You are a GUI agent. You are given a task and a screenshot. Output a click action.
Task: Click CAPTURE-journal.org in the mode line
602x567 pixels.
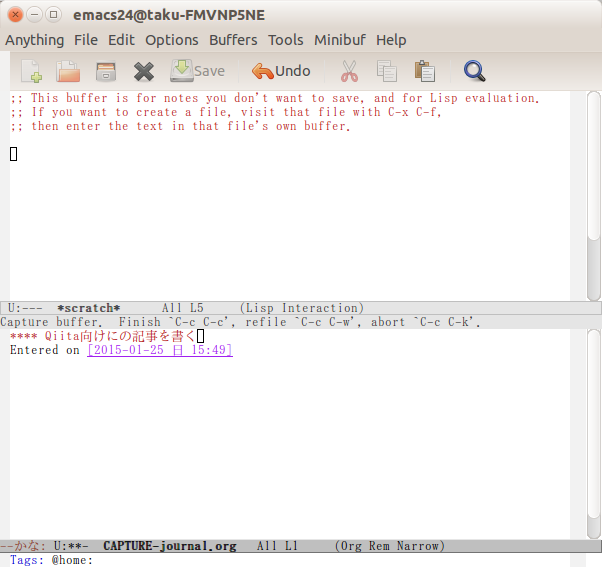coord(170,546)
